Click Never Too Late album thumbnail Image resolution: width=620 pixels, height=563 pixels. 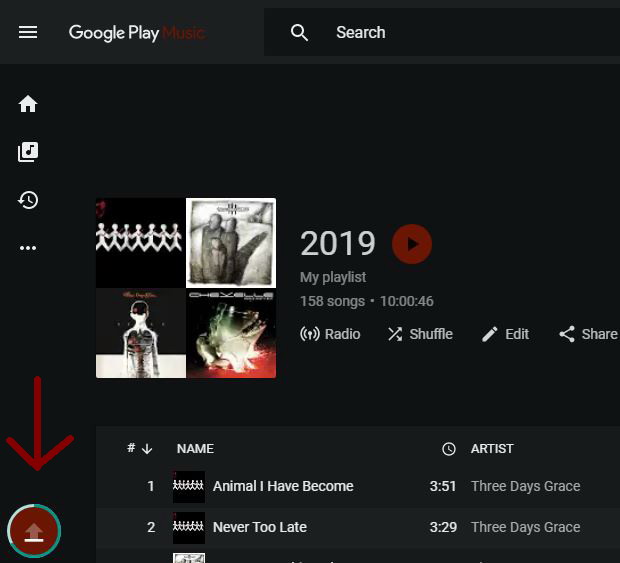[x=189, y=528]
